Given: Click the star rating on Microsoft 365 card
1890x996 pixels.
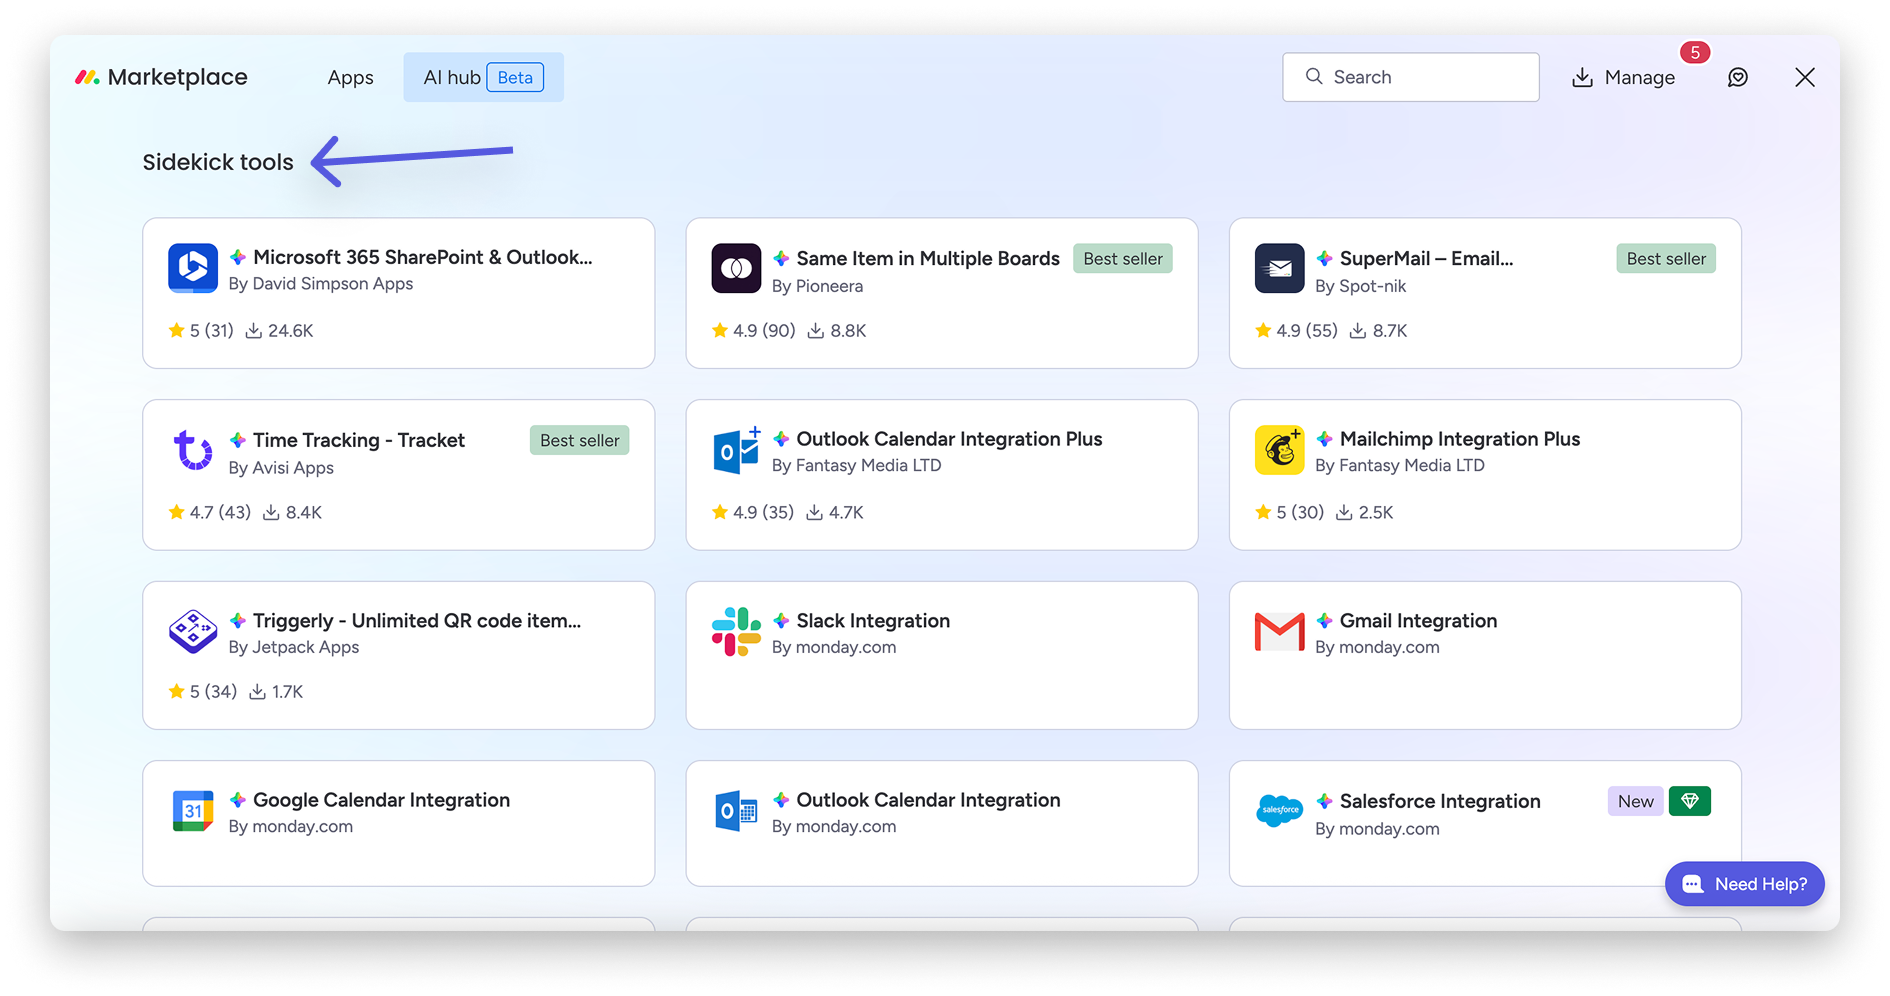Looking at the screenshot, I should (x=201, y=330).
